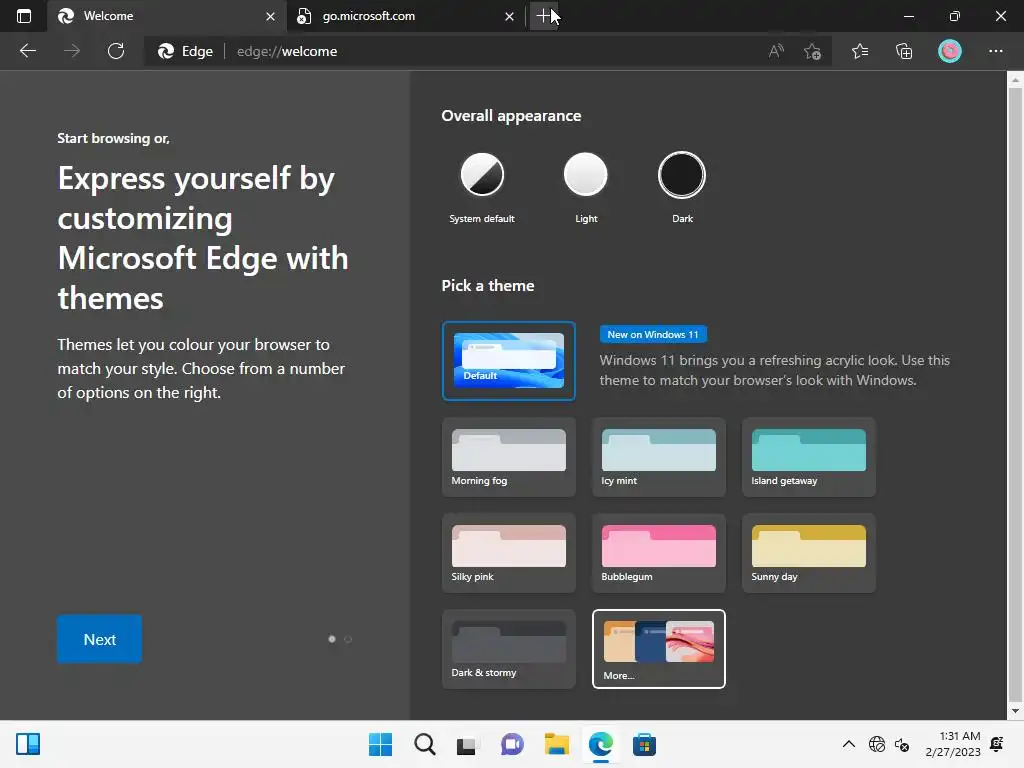Switch to the go.microsoft.com tab
This screenshot has height=768, width=1024.
(405, 16)
